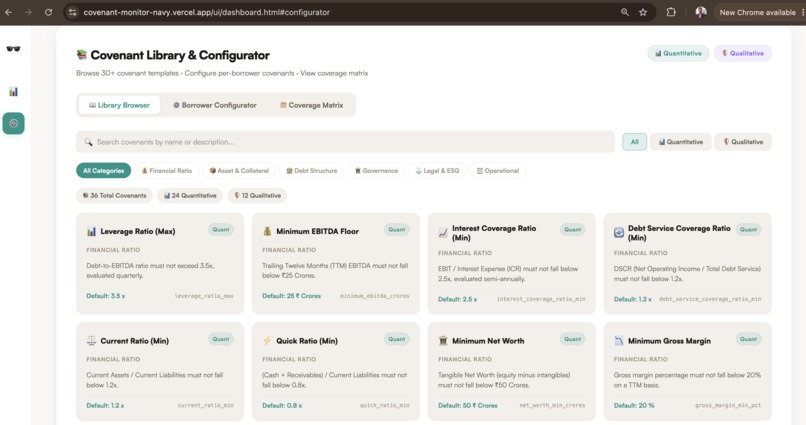This screenshot has width=806, height=425.
Task: Click the bank icon on Minimum Net Worth card
Action: (443, 341)
